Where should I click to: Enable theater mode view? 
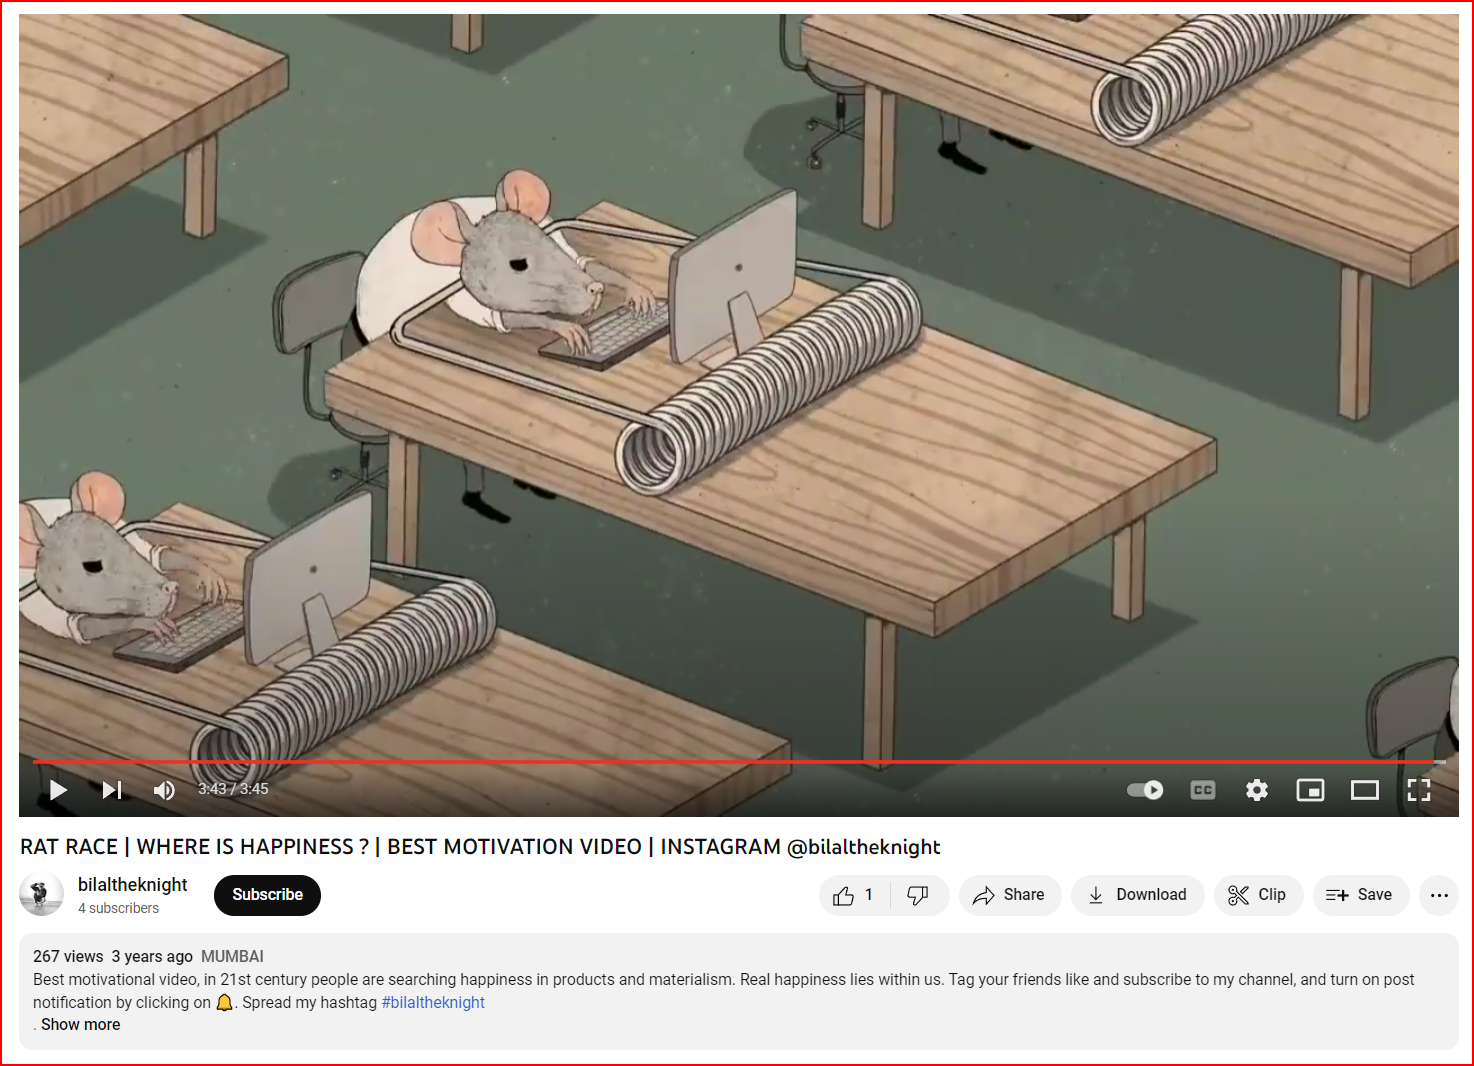click(x=1365, y=790)
